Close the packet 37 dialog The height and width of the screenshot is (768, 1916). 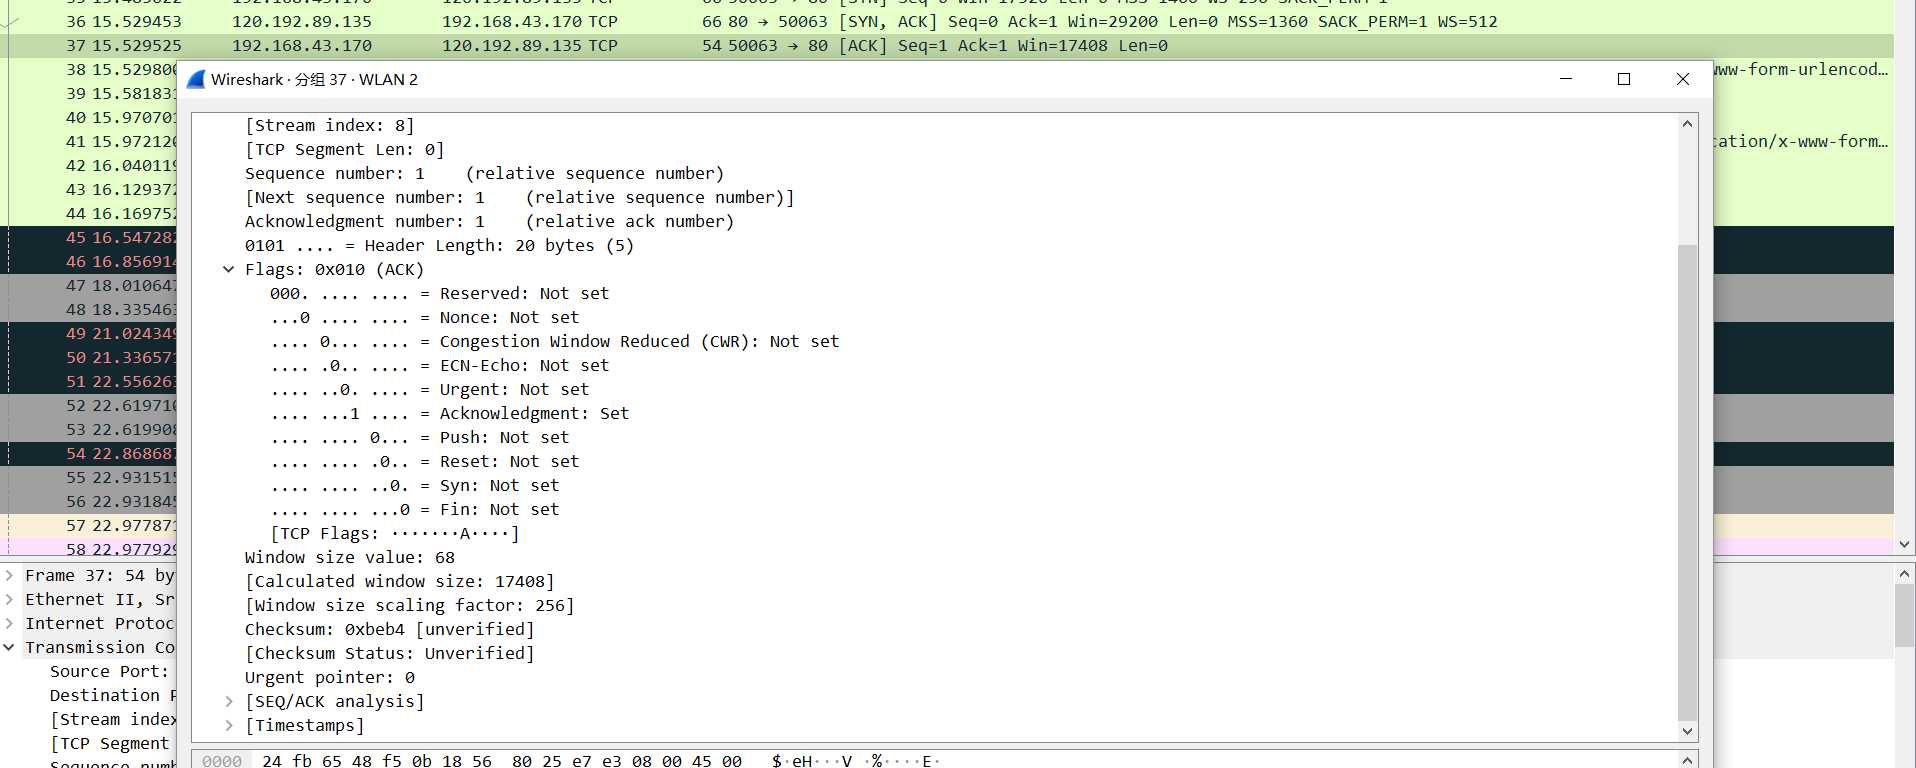[1683, 79]
